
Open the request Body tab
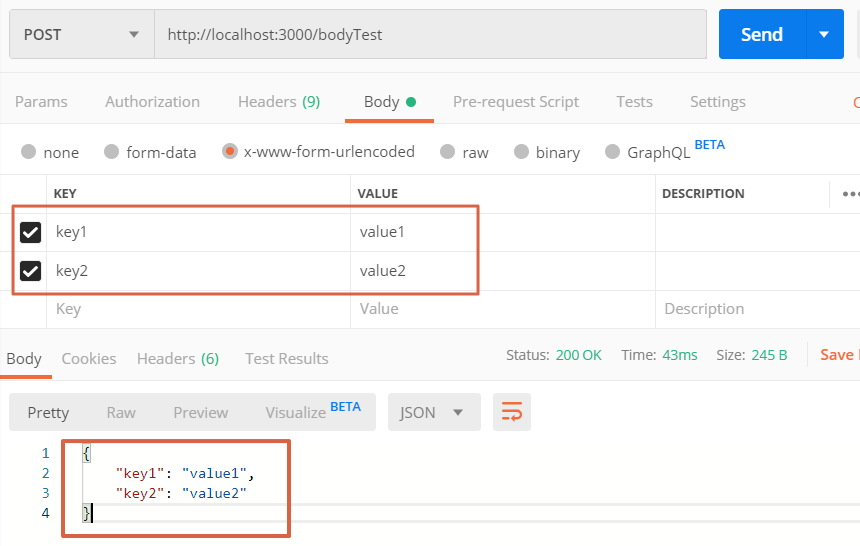tap(389, 102)
